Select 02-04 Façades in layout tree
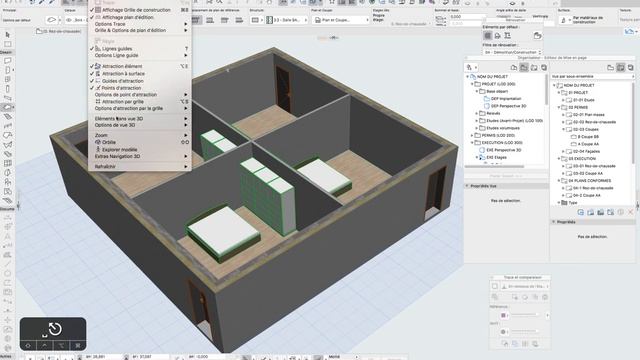Viewport: 640px width, 360px height. click(586, 151)
